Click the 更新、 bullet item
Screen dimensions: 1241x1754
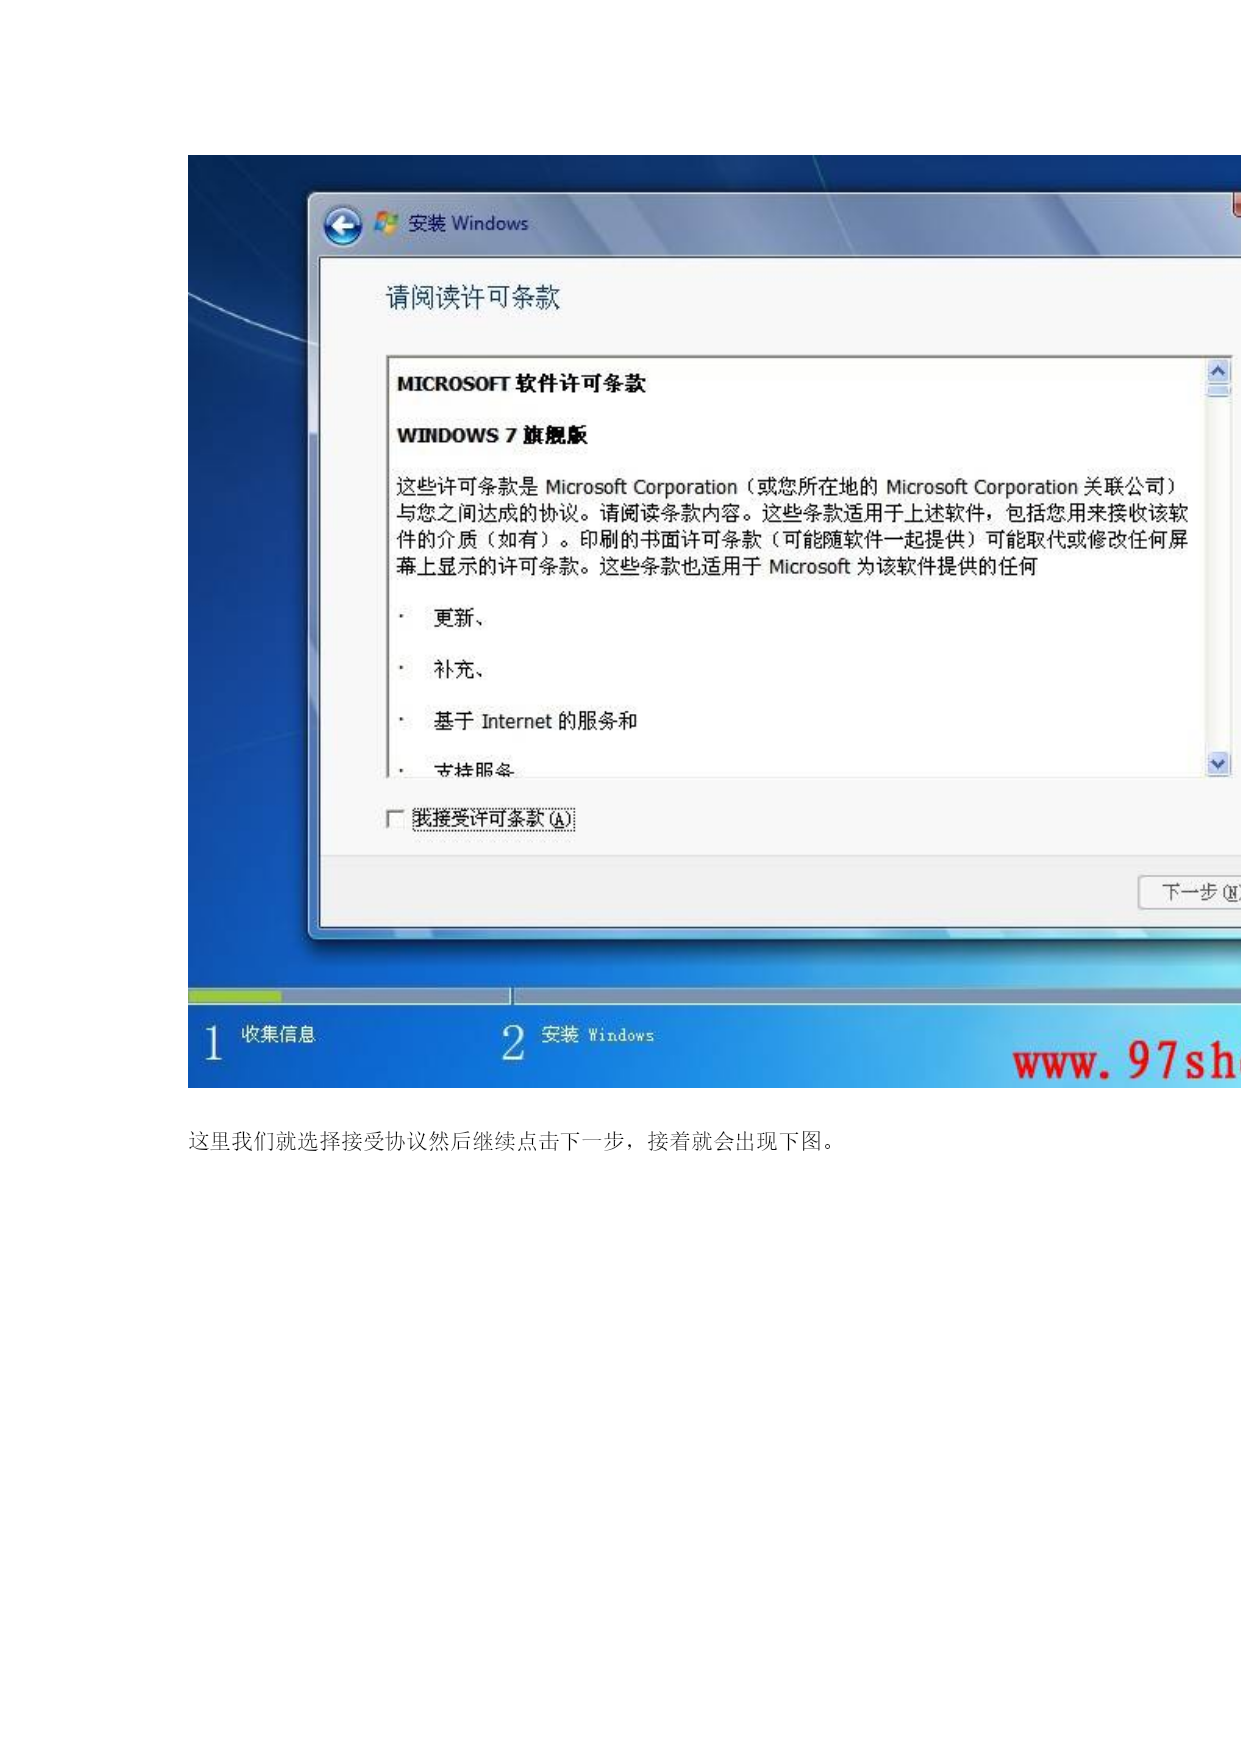[458, 618]
